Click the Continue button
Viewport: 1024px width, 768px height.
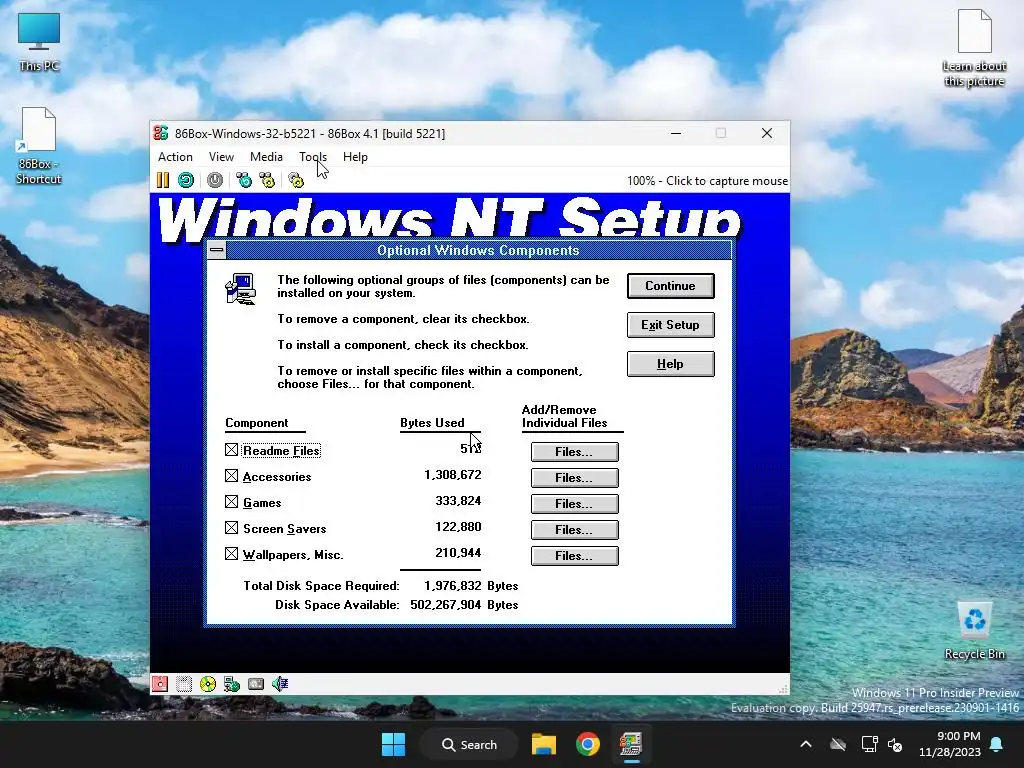671,286
